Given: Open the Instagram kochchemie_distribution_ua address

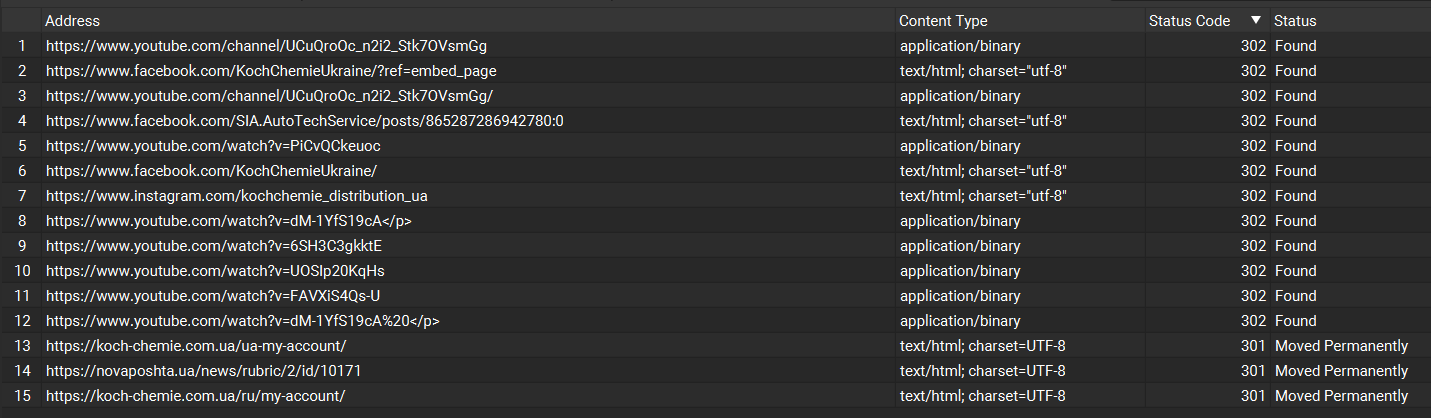Looking at the screenshot, I should 236,196.
